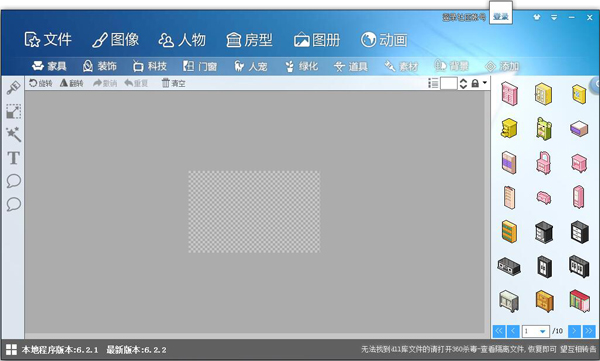
Task: Pick the black two-door wardrobe thumbnail
Action: coord(544,266)
